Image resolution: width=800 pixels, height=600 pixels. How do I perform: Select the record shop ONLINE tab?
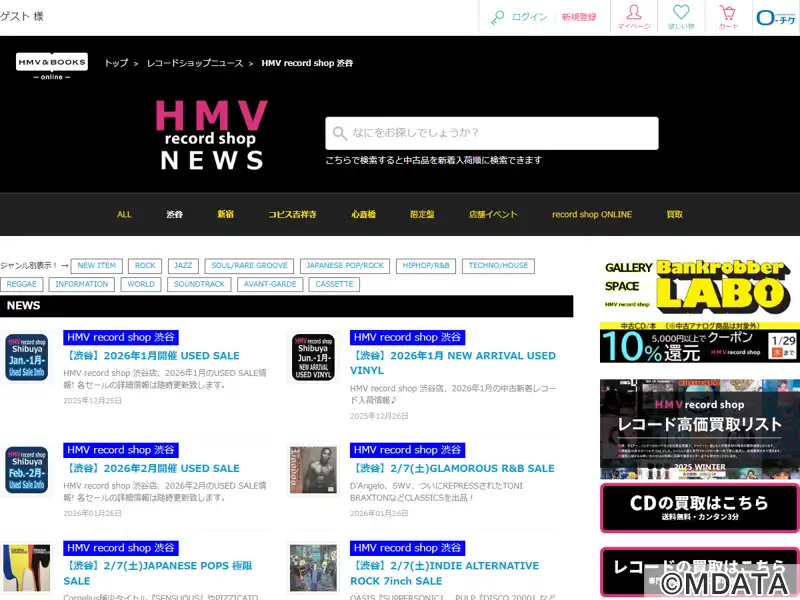coord(592,214)
